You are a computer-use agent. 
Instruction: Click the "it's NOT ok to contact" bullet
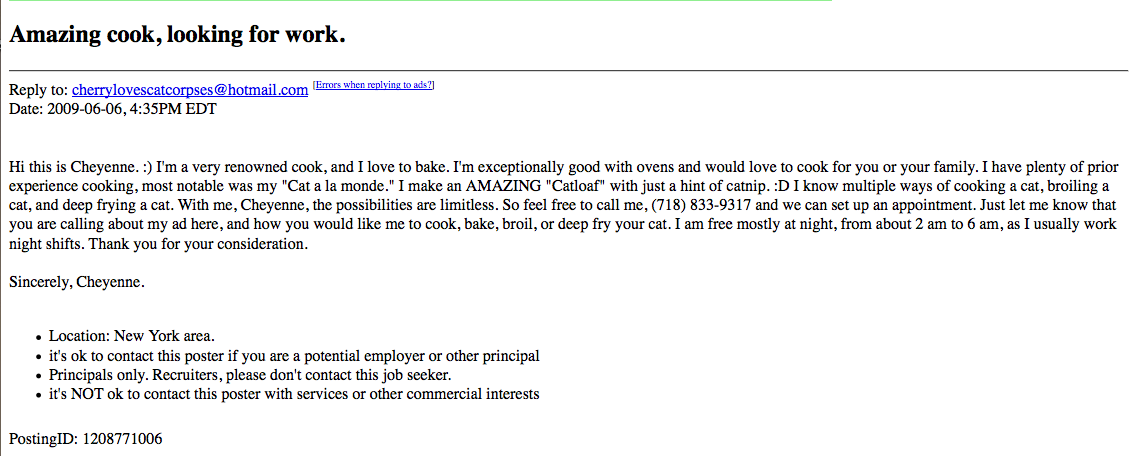click(x=294, y=395)
